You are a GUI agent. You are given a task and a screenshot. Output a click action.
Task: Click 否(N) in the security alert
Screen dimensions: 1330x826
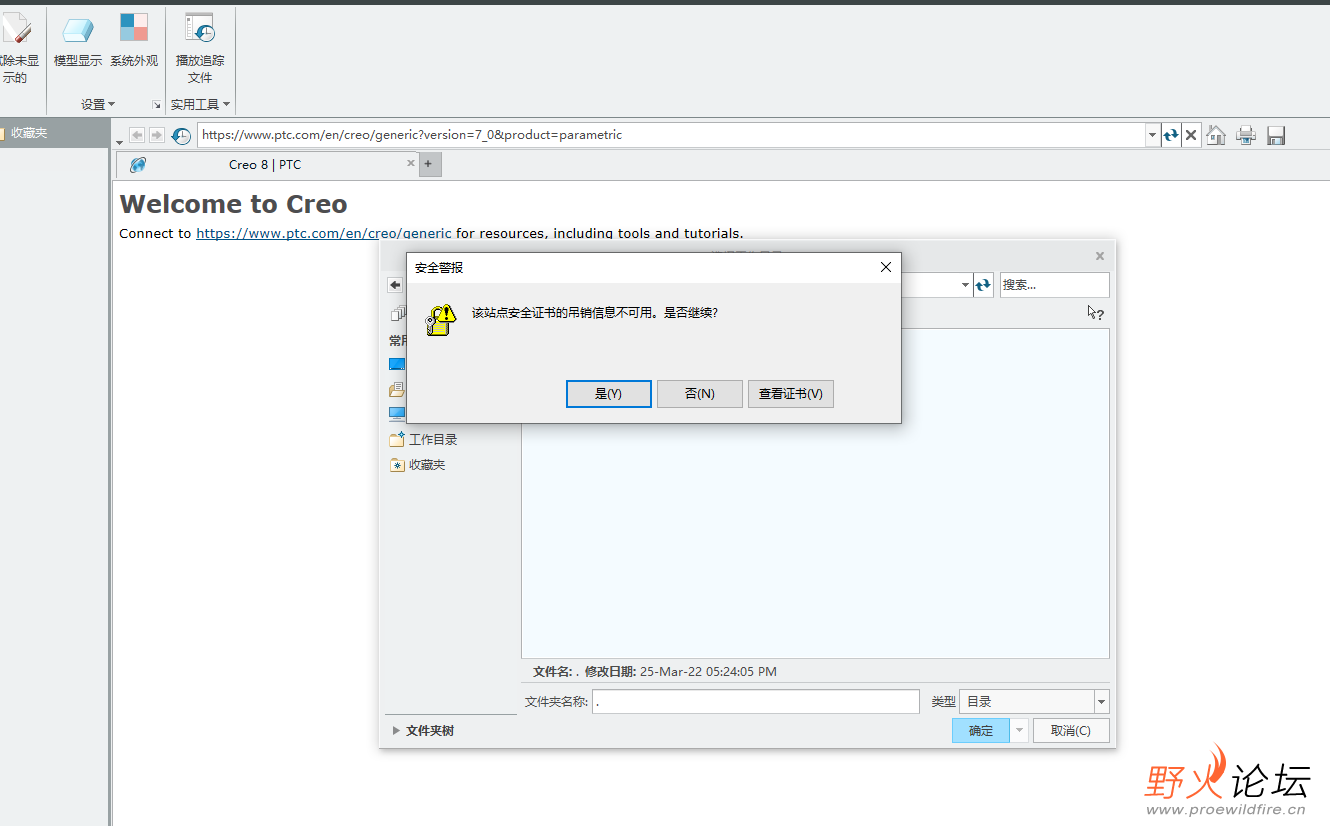click(700, 394)
